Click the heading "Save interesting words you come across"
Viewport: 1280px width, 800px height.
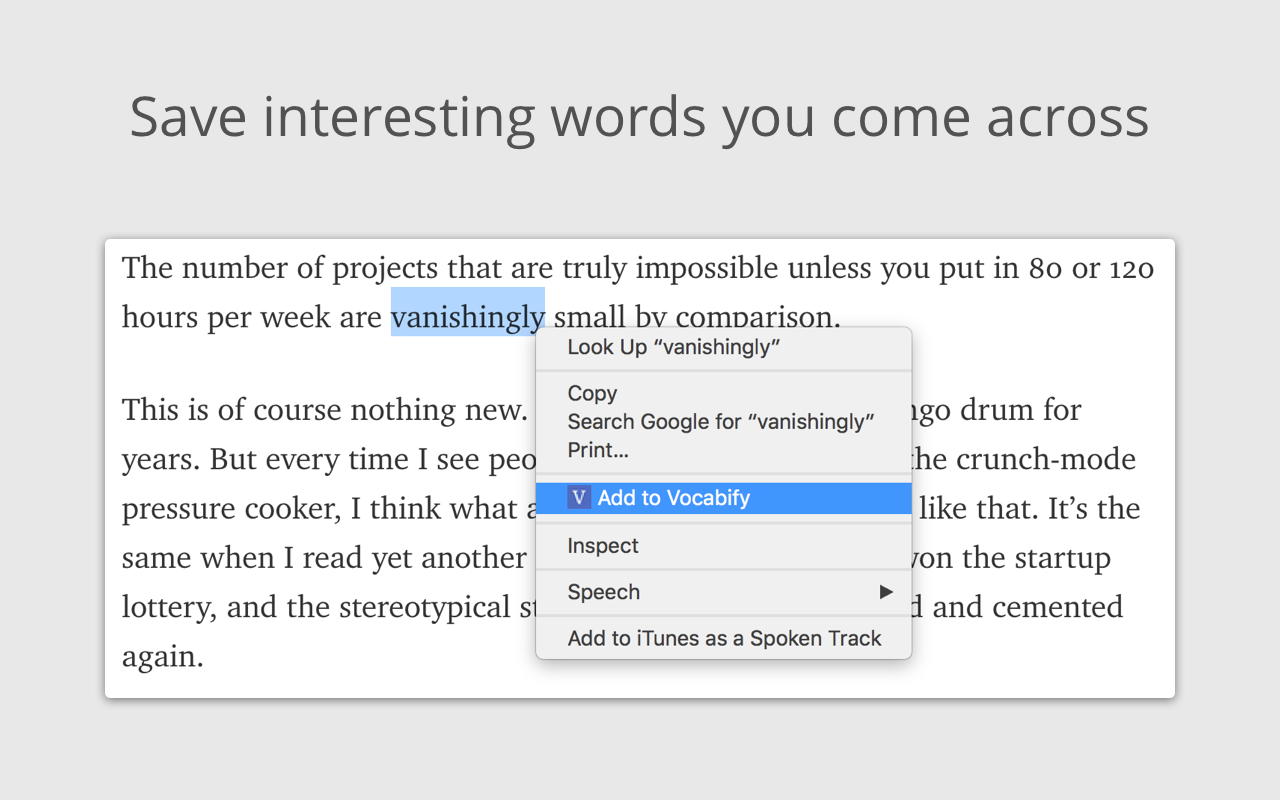(638, 117)
